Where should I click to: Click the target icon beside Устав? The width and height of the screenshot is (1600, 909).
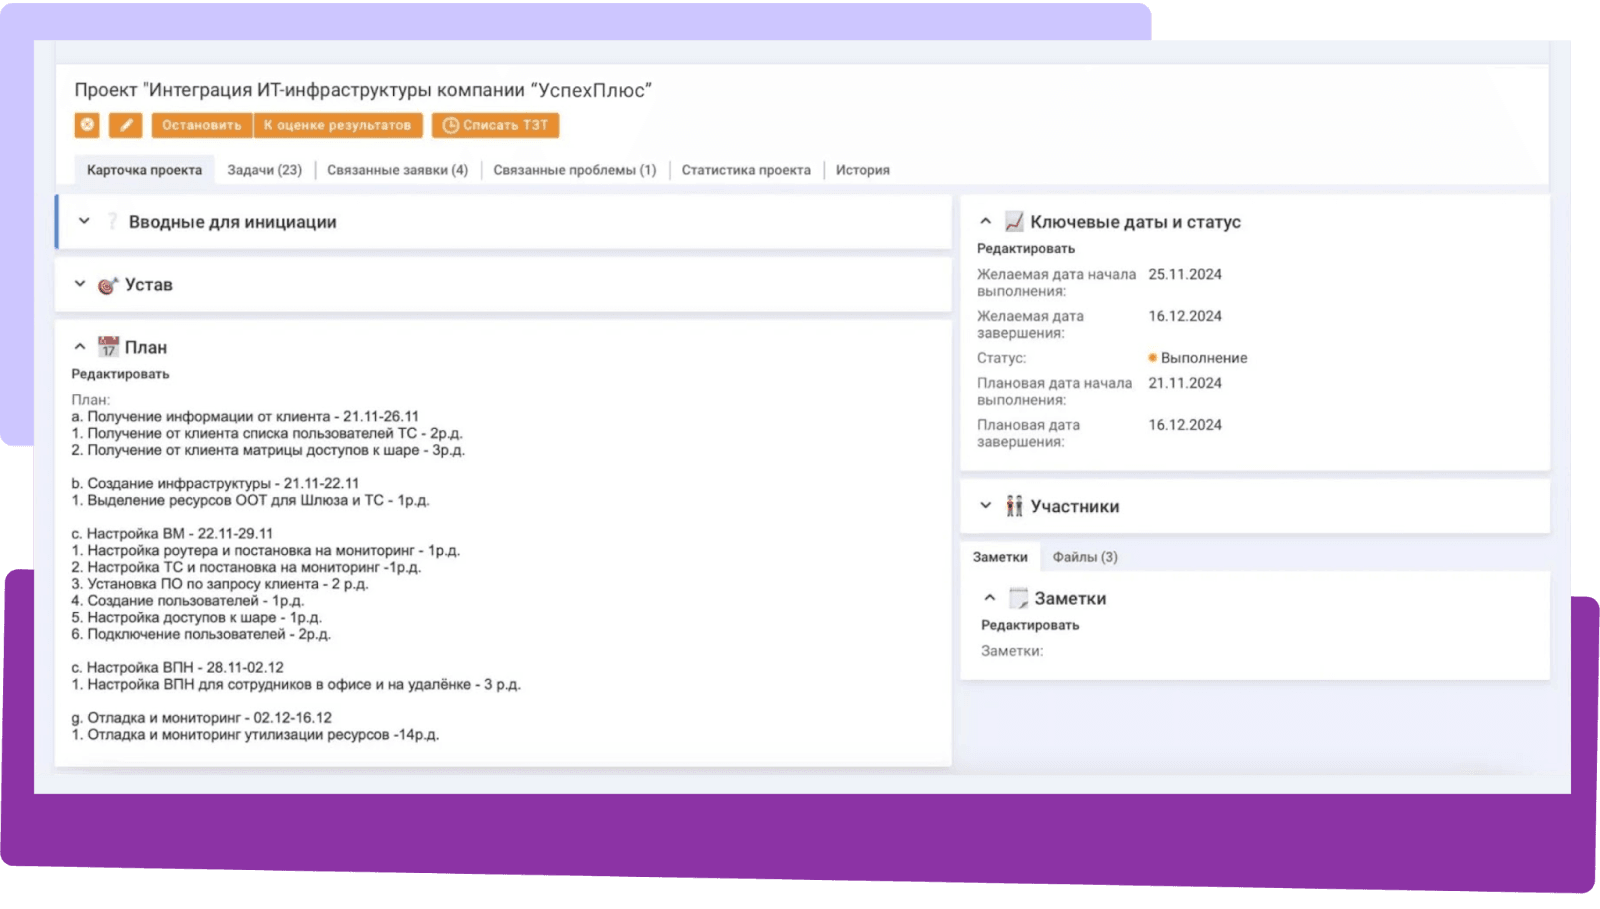(108, 285)
